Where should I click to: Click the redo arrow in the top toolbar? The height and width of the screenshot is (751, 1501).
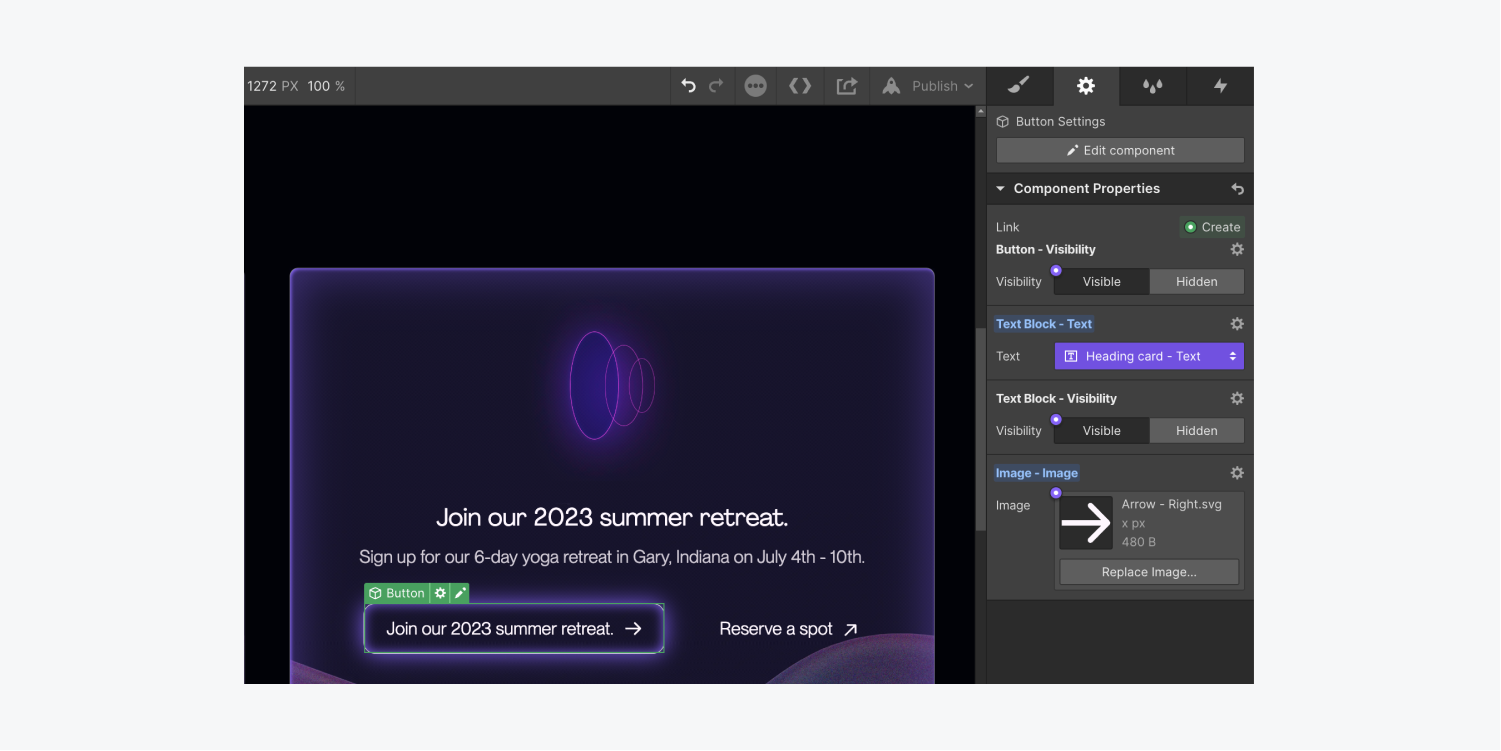716,86
